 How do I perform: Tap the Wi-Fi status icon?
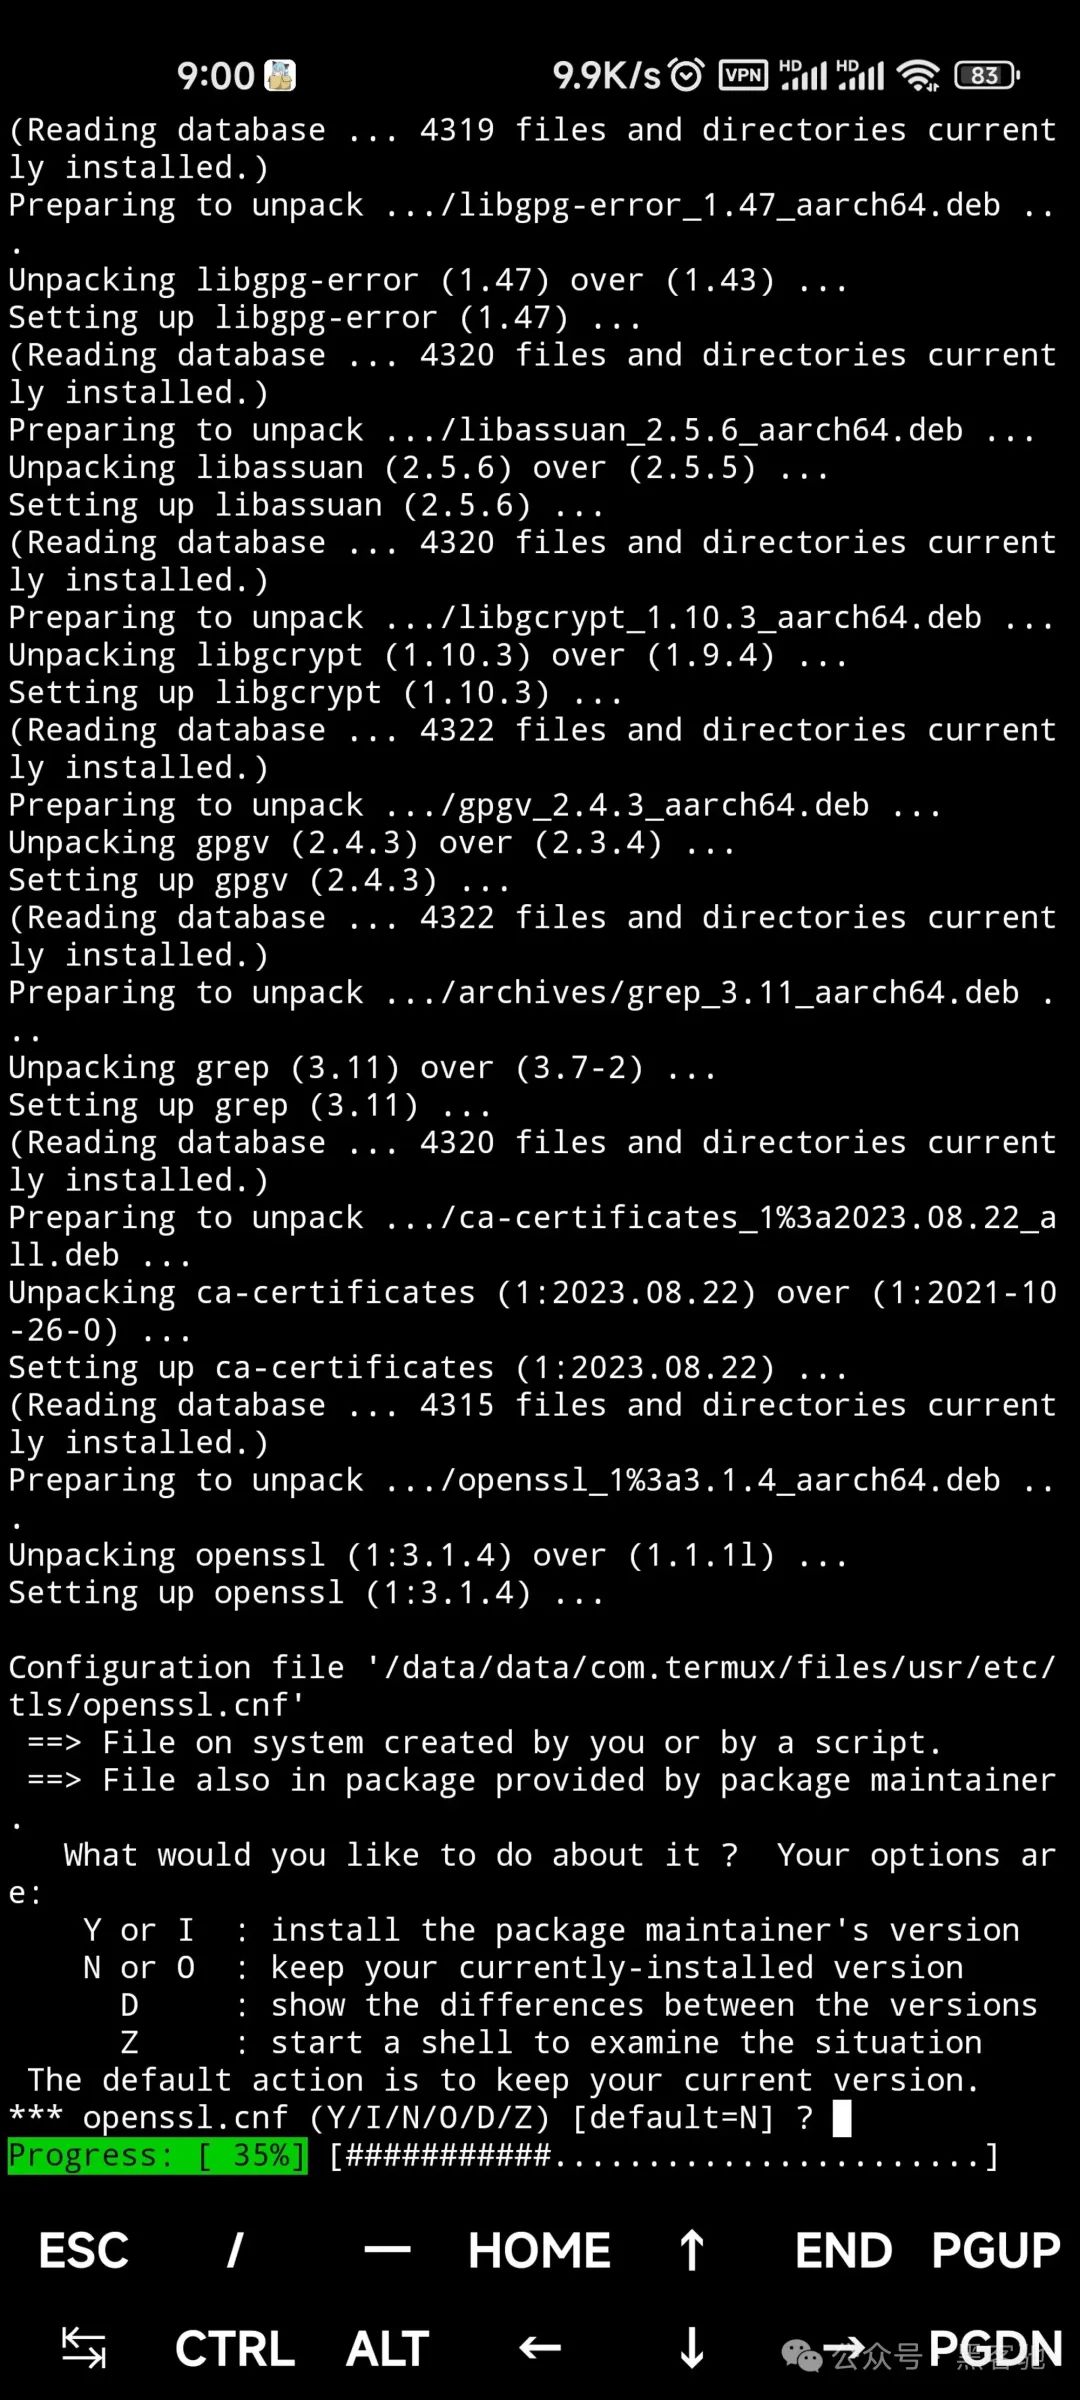pos(917,75)
